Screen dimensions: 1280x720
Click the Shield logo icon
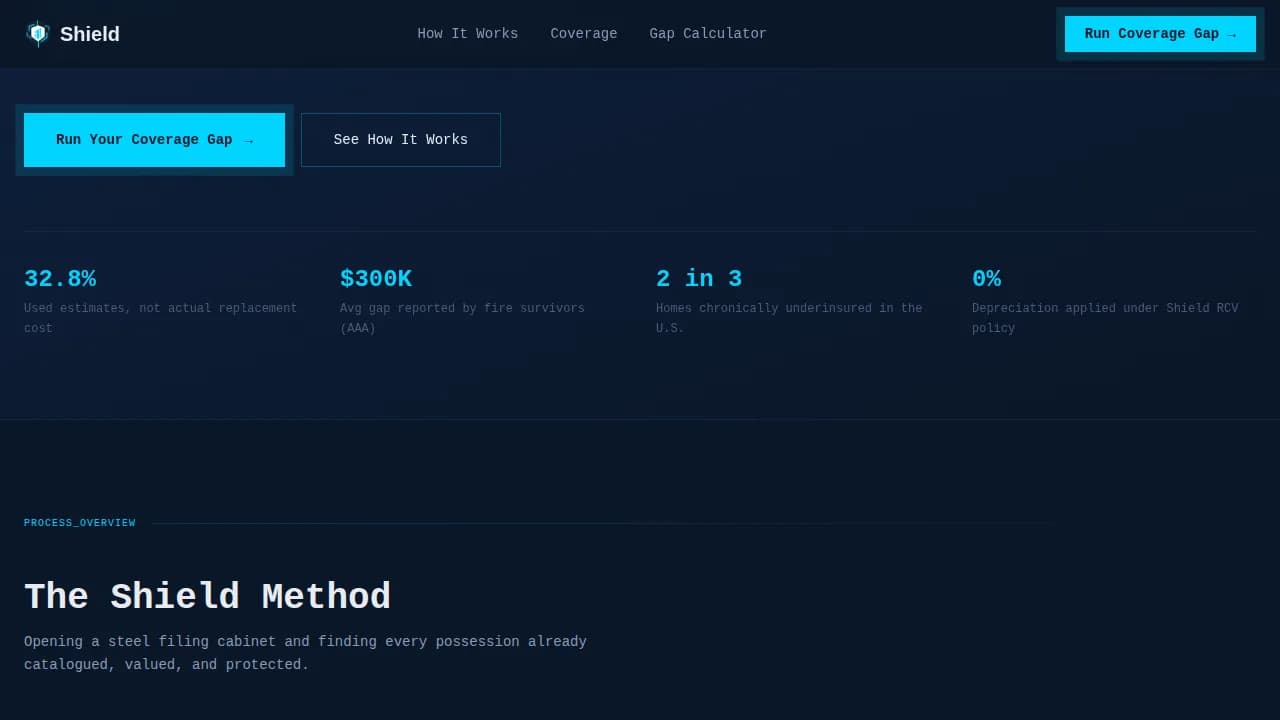coord(37,34)
